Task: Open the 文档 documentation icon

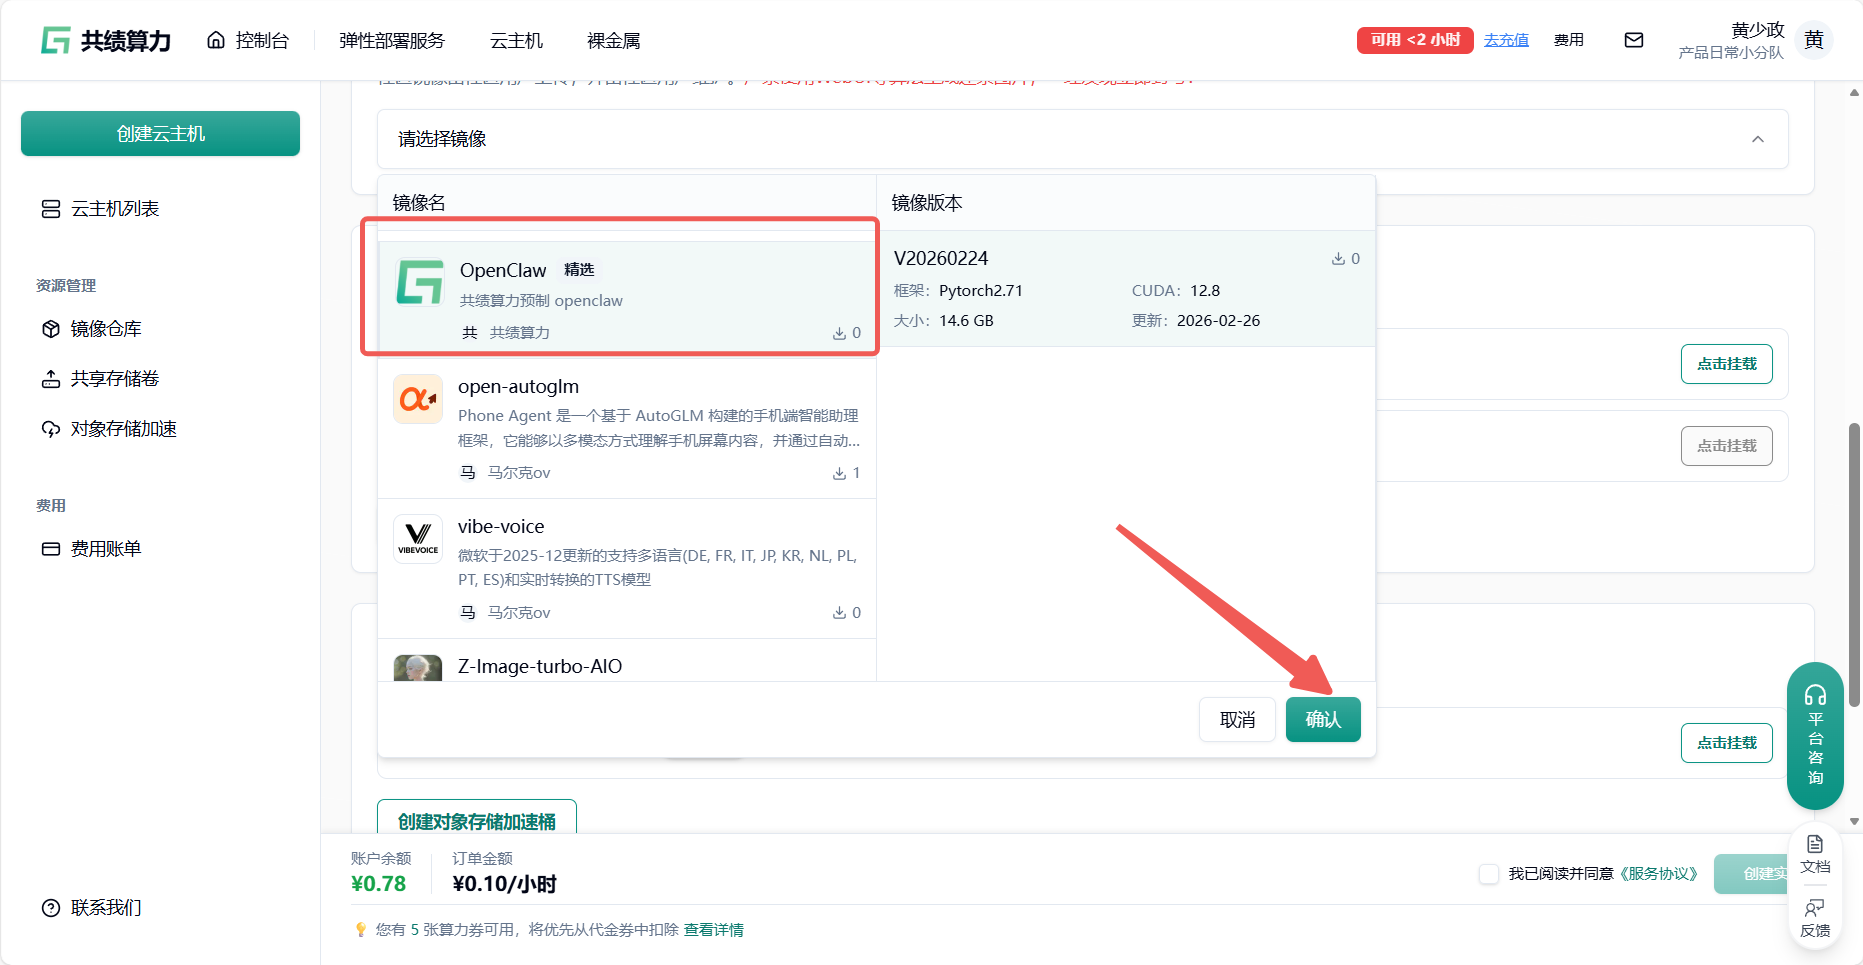Action: pos(1815,853)
